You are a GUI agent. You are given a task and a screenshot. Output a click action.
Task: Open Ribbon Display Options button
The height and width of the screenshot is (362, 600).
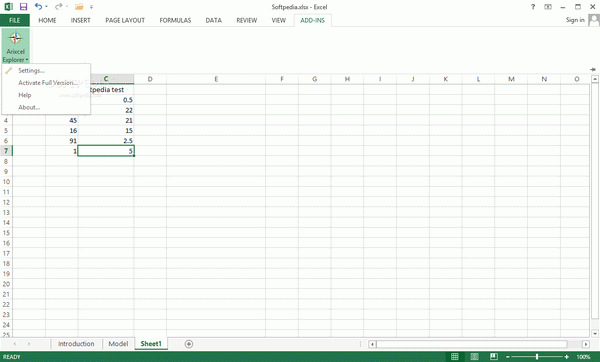point(548,7)
